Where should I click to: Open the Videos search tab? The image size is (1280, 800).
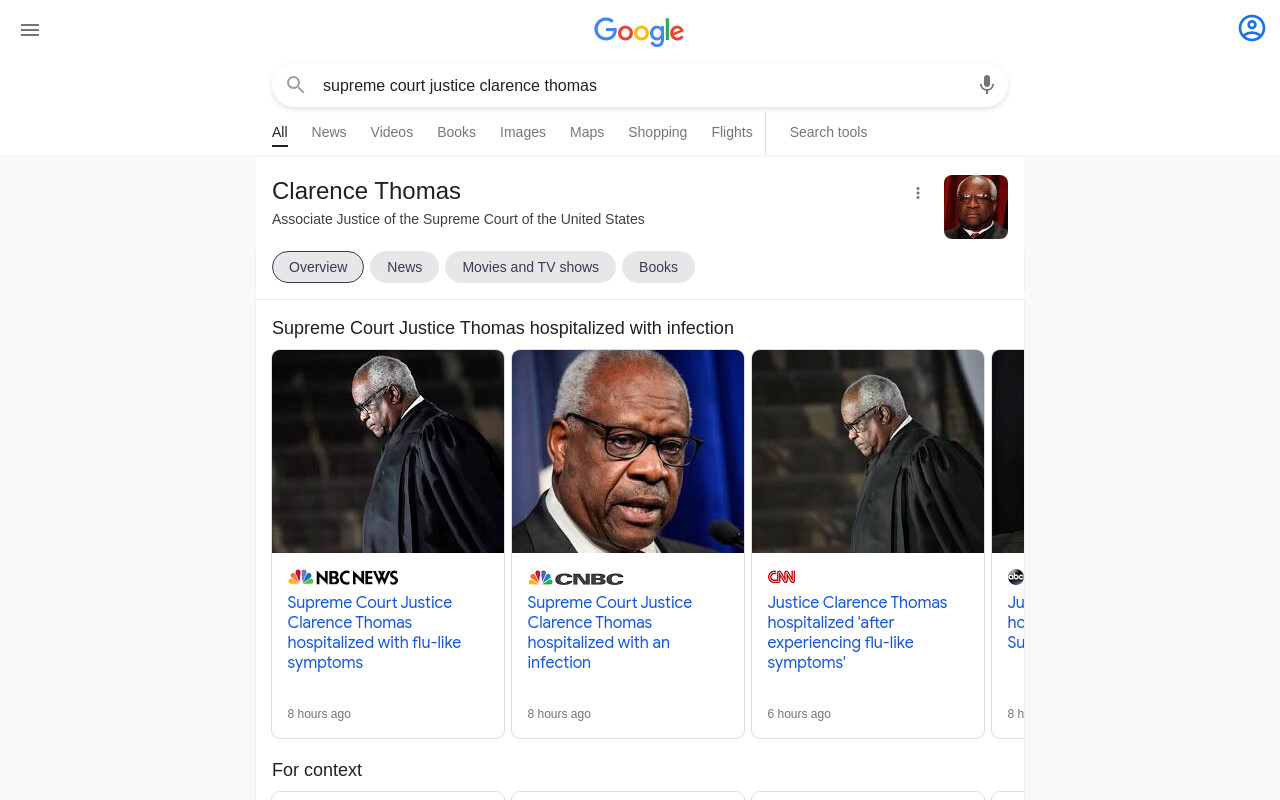392,132
